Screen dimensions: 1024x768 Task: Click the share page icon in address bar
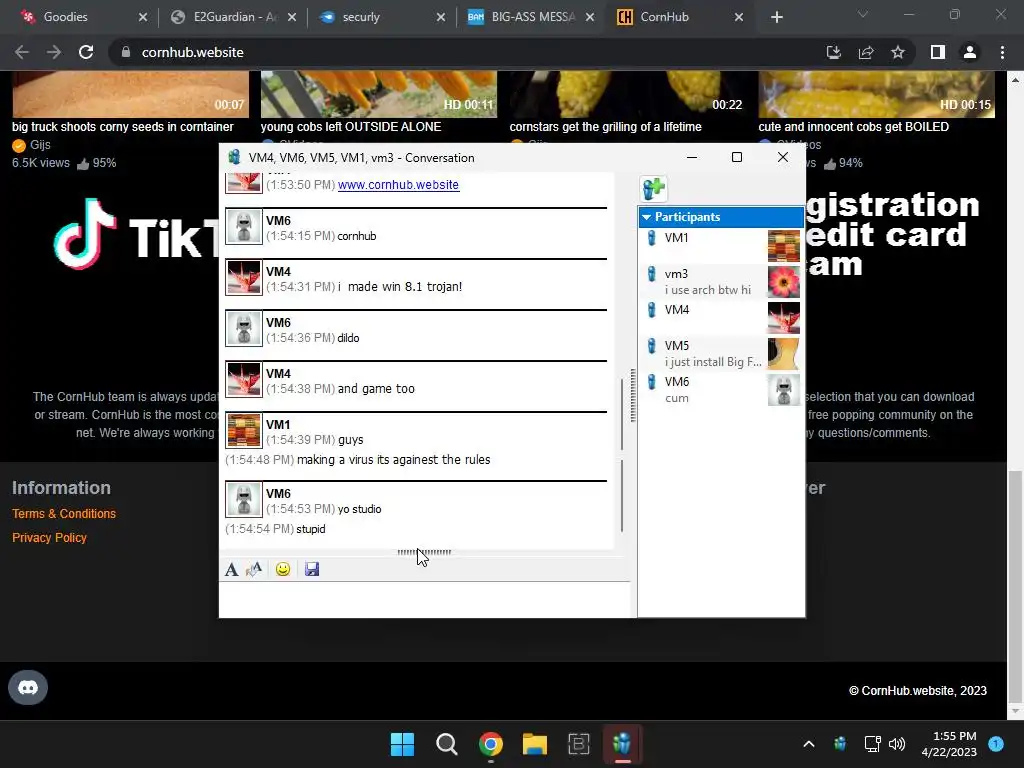pos(866,52)
